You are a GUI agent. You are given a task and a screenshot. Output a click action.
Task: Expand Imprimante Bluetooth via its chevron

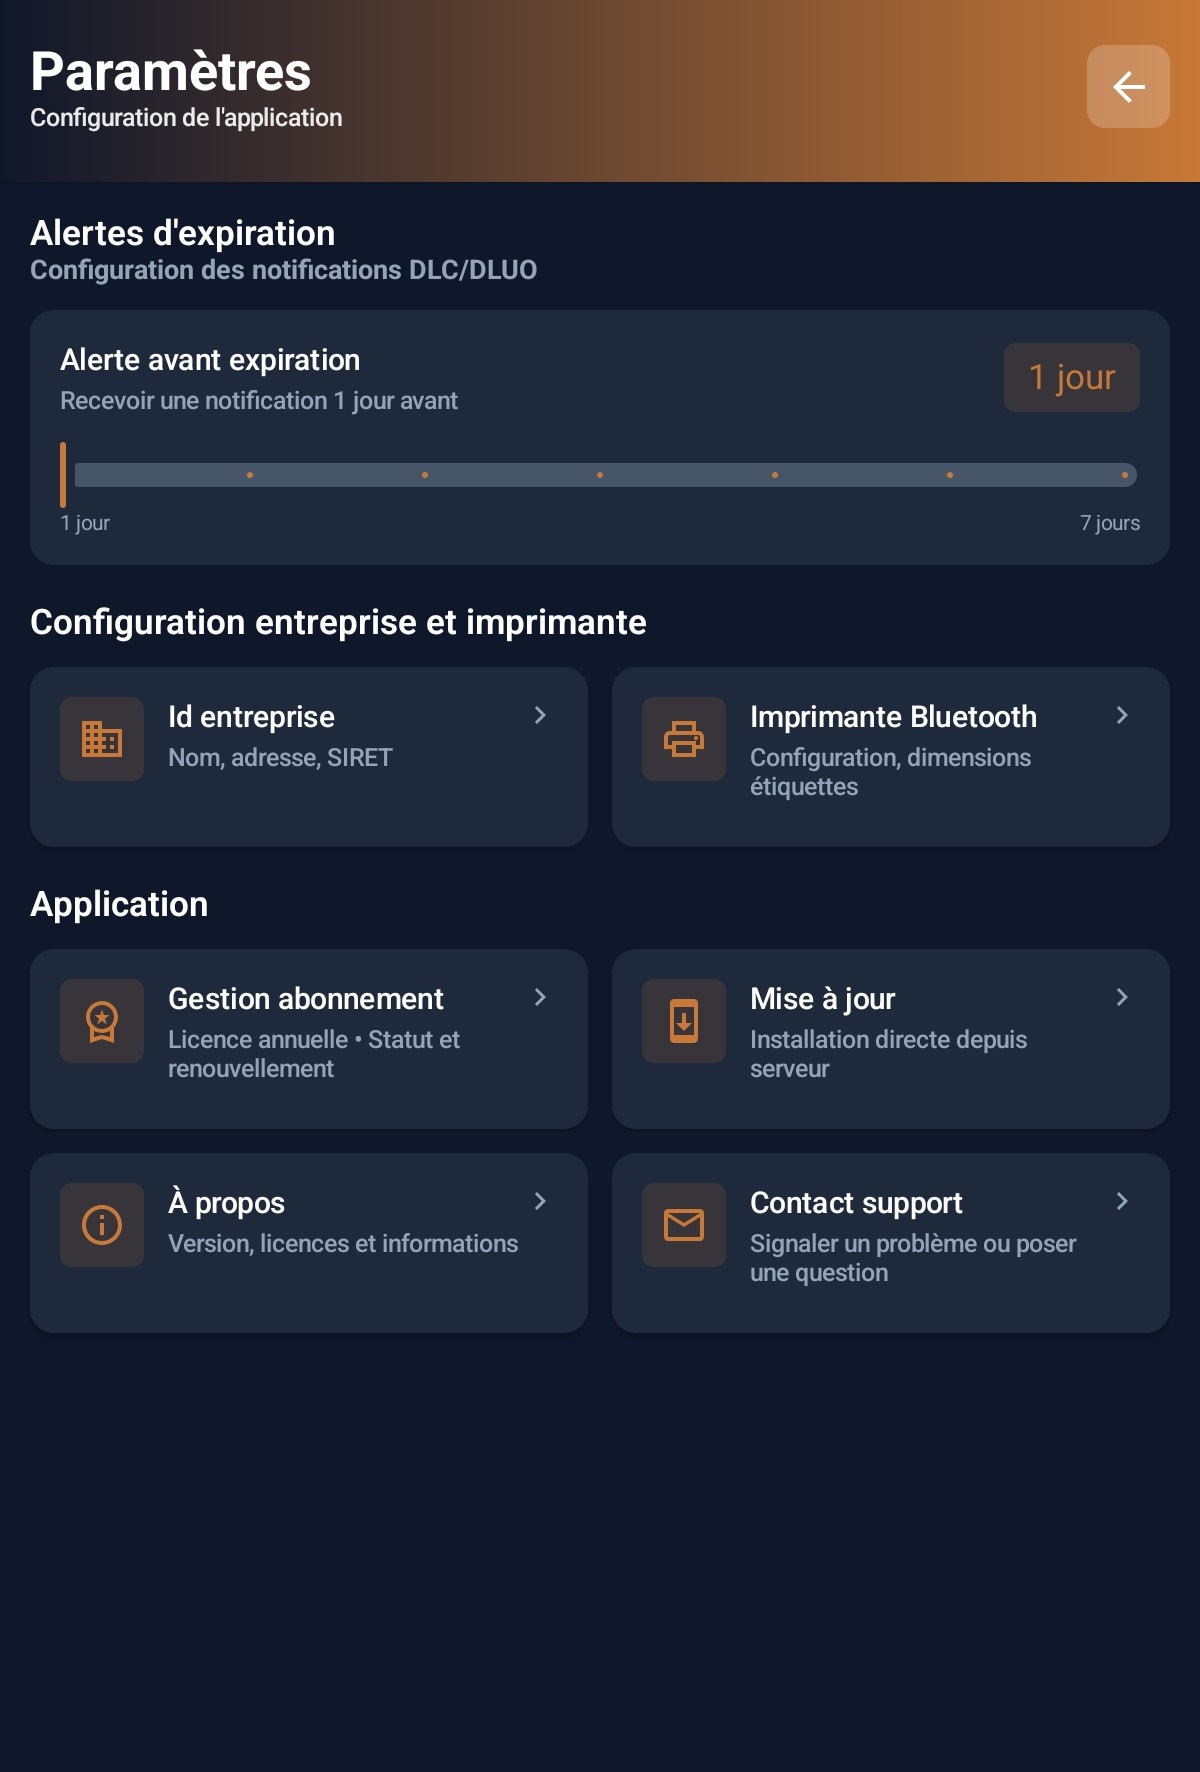click(1123, 716)
